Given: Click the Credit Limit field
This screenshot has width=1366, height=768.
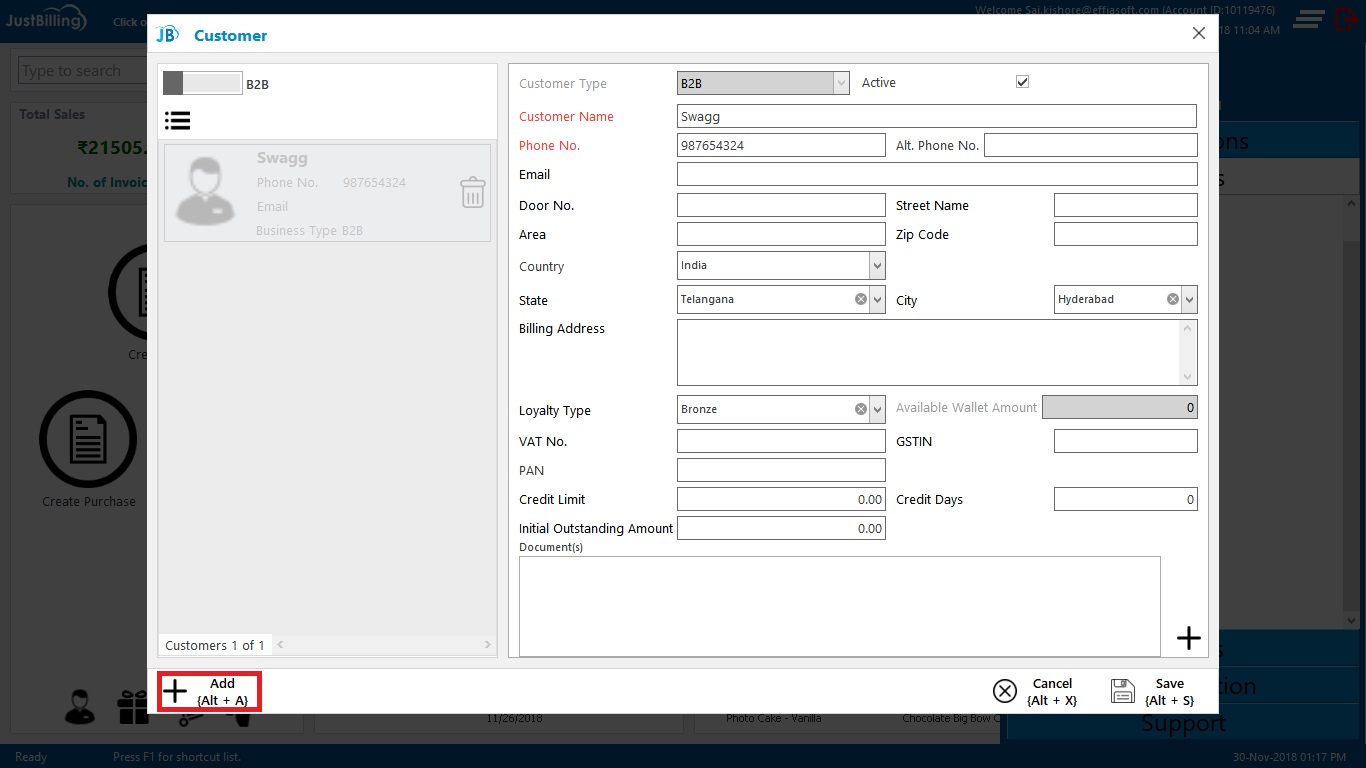Looking at the screenshot, I should pos(781,499).
